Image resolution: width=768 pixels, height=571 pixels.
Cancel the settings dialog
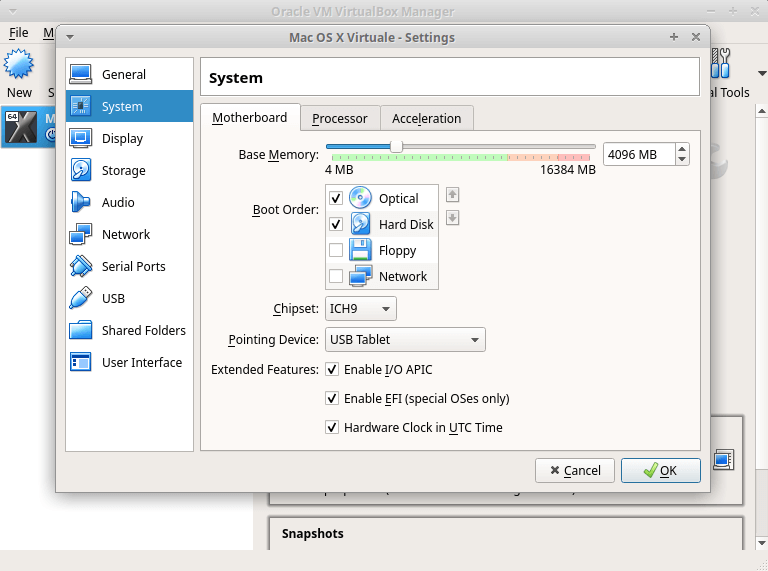(575, 471)
